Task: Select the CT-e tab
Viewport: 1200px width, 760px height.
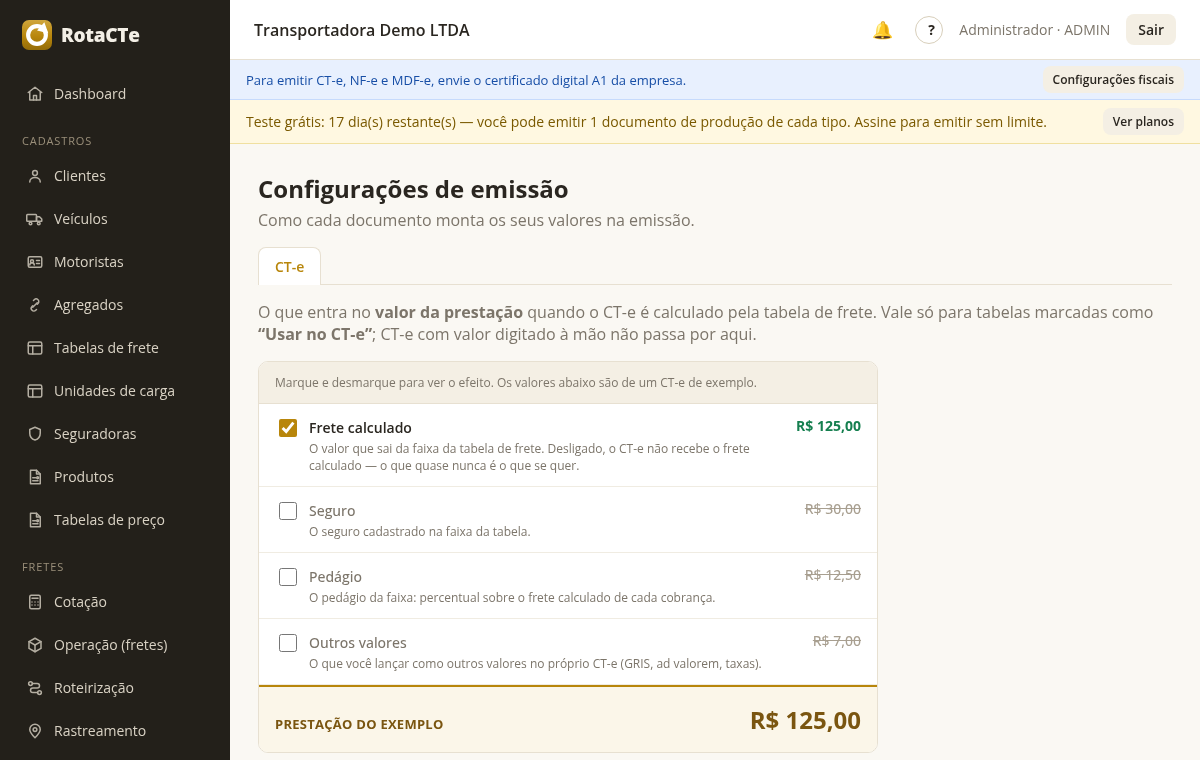Action: click(x=289, y=267)
